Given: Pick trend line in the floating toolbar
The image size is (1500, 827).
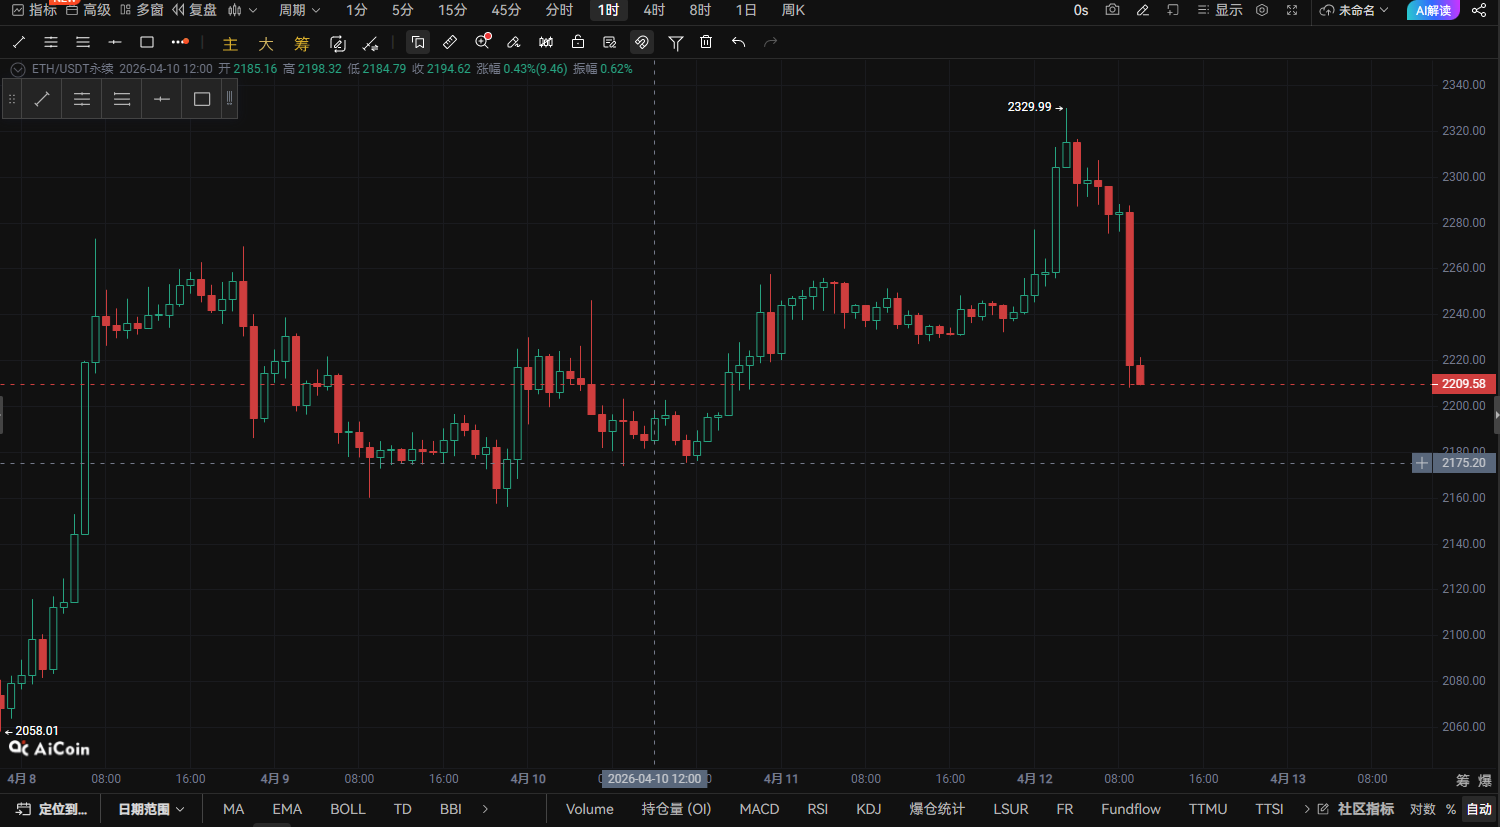Looking at the screenshot, I should click(42, 99).
